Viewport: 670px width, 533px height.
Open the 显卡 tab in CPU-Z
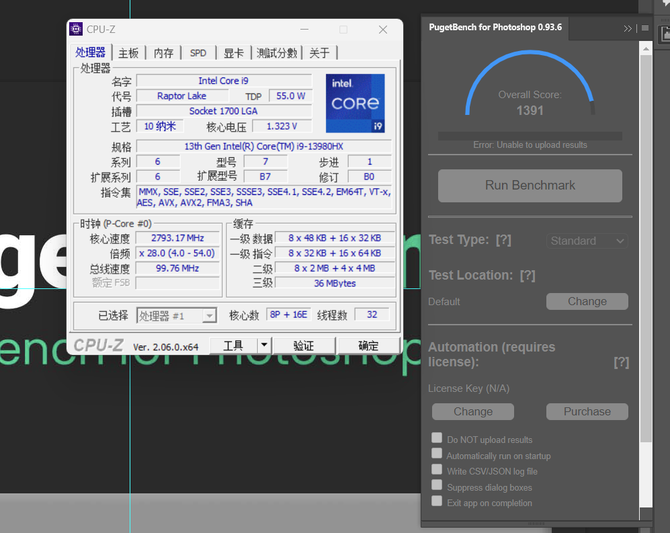tap(233, 53)
